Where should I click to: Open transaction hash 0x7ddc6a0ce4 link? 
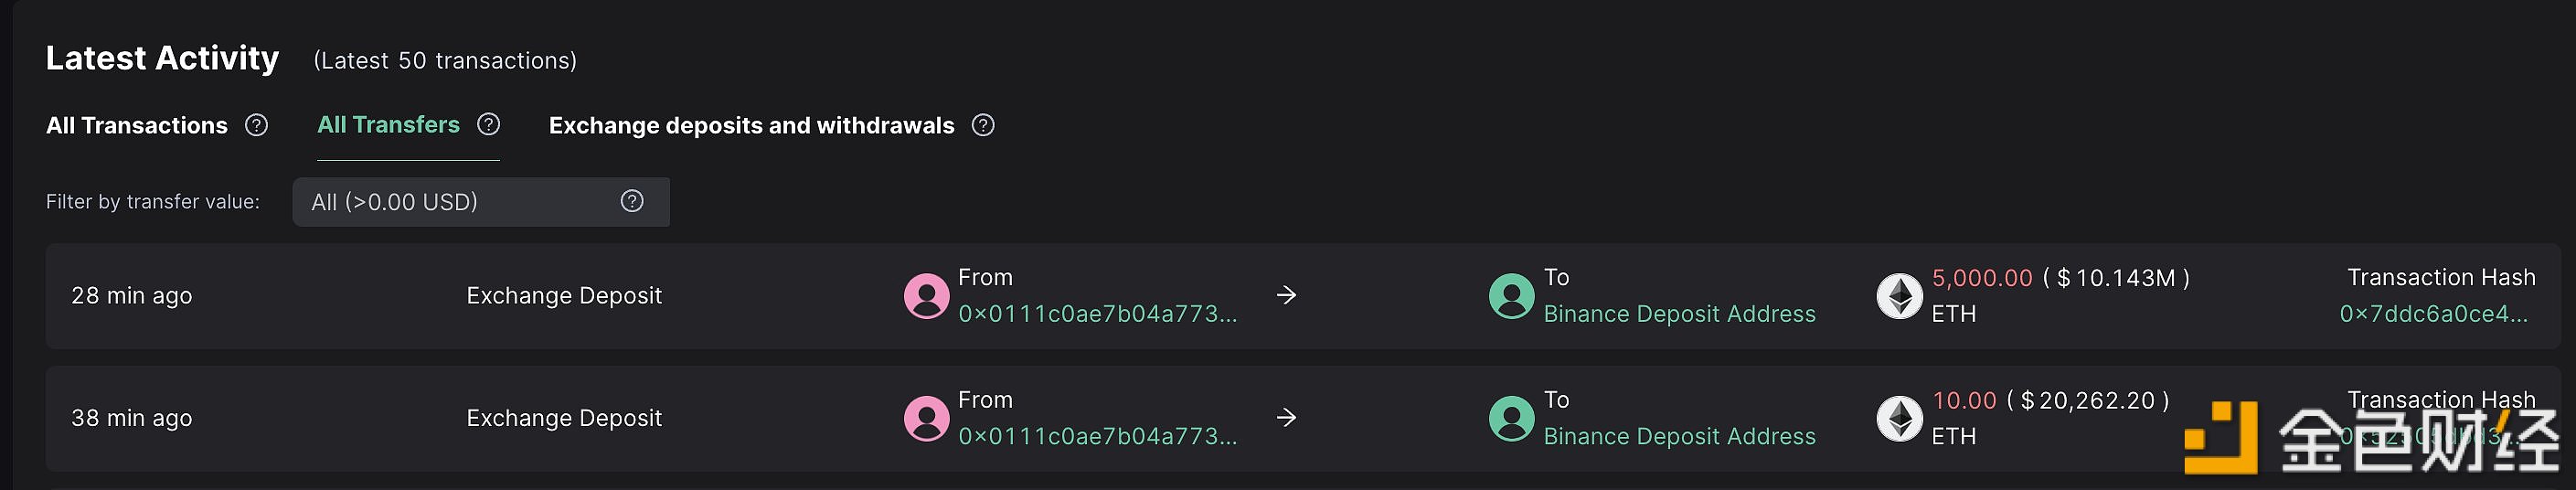pyautogui.click(x=2433, y=314)
